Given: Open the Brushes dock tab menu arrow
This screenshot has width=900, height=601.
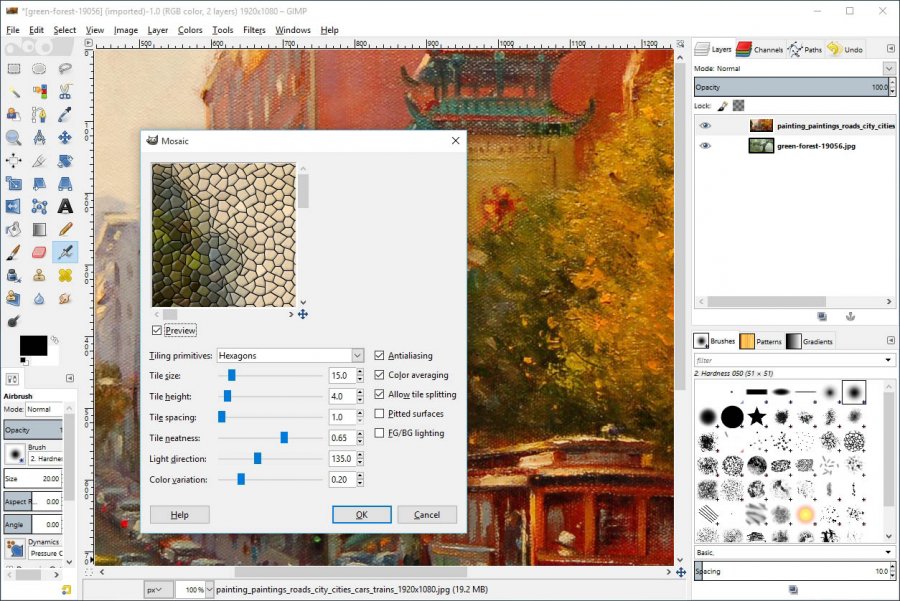Looking at the screenshot, I should click(891, 341).
